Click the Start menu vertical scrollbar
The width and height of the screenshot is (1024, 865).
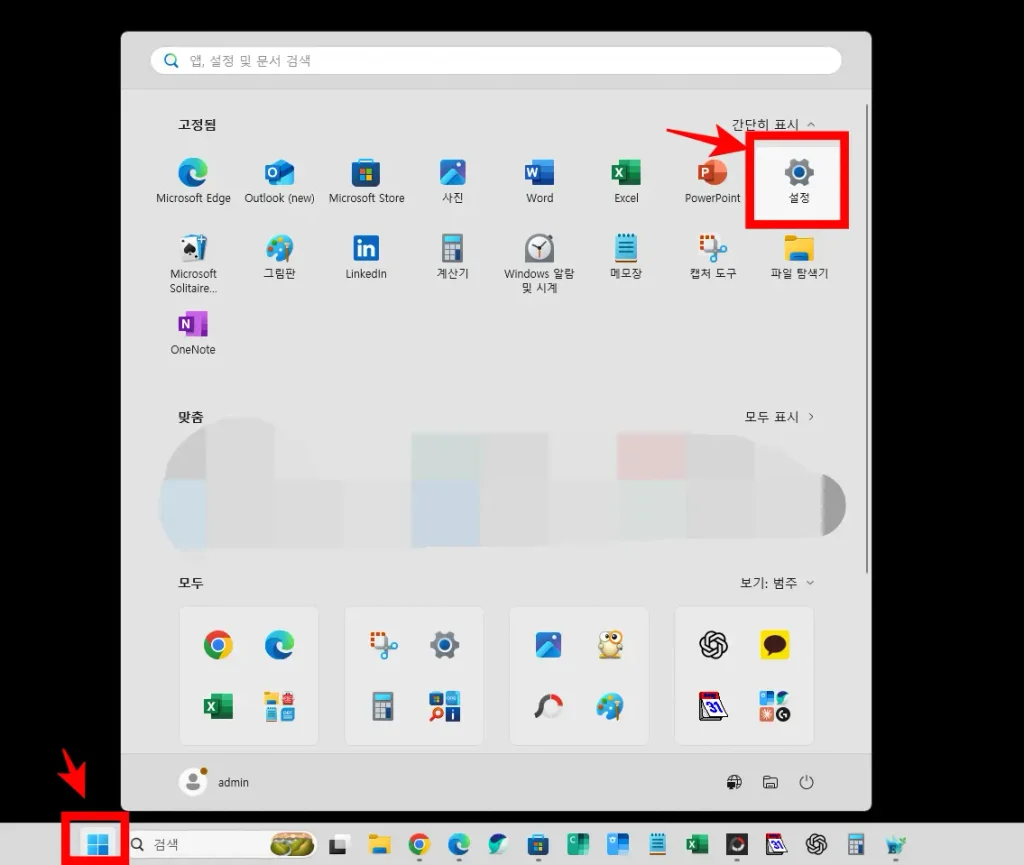[867, 339]
